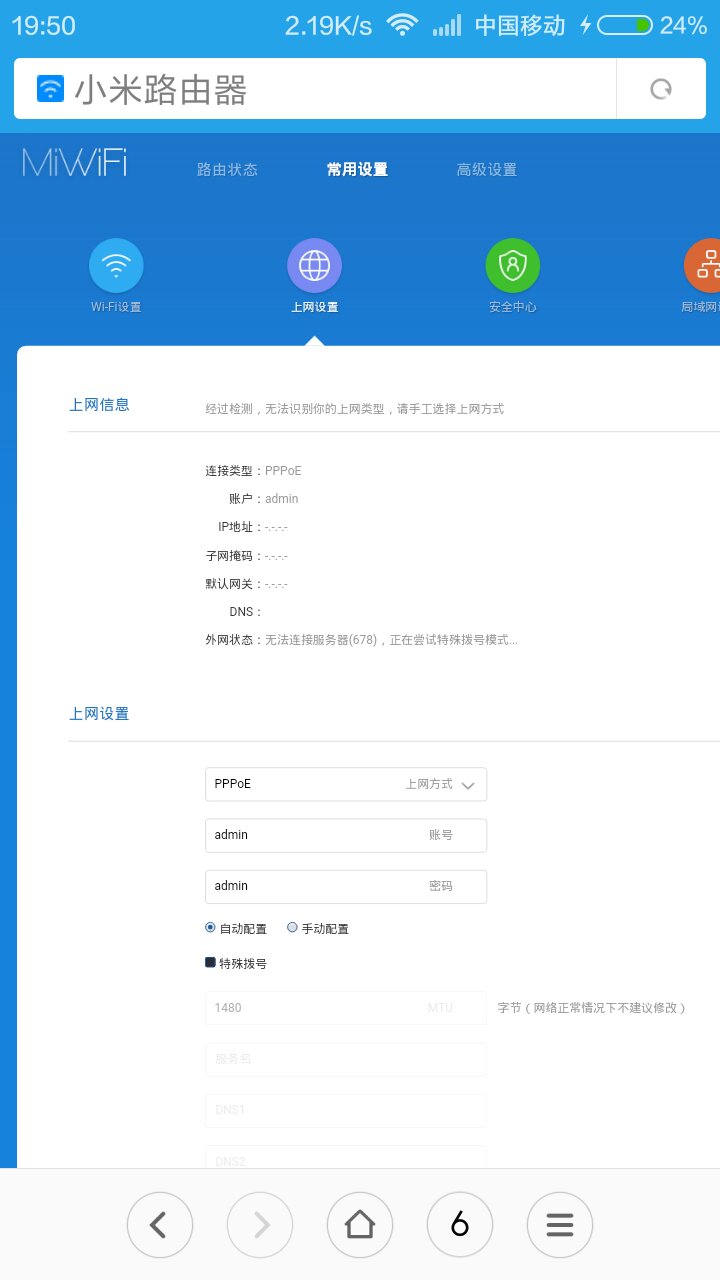Reload the page with refresh icon
The height and width of the screenshot is (1280, 720).
point(661,89)
